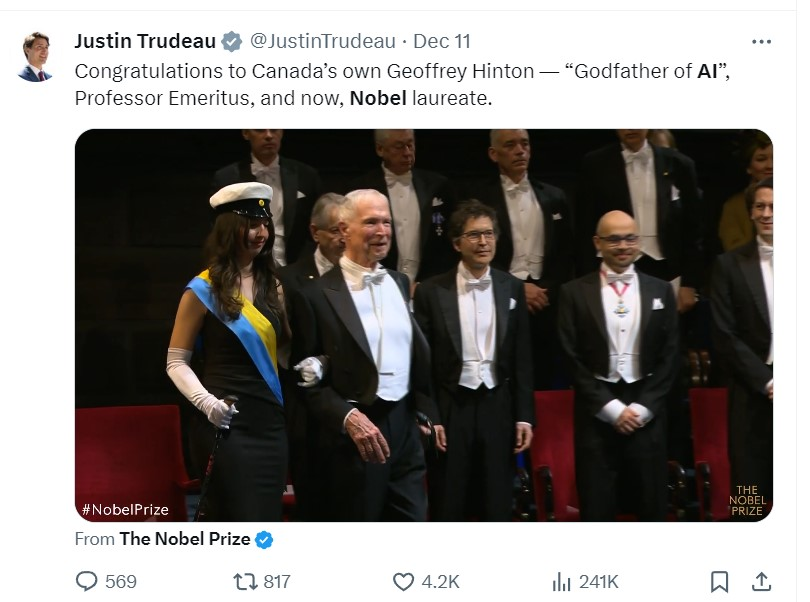This screenshot has width=810, height=602.
Task: Open the view analytics bar chart icon
Action: point(562,582)
